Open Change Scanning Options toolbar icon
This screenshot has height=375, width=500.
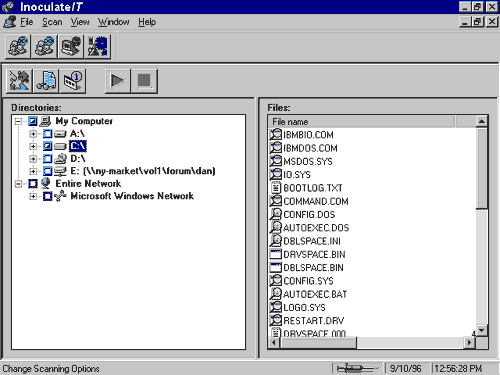(19, 81)
